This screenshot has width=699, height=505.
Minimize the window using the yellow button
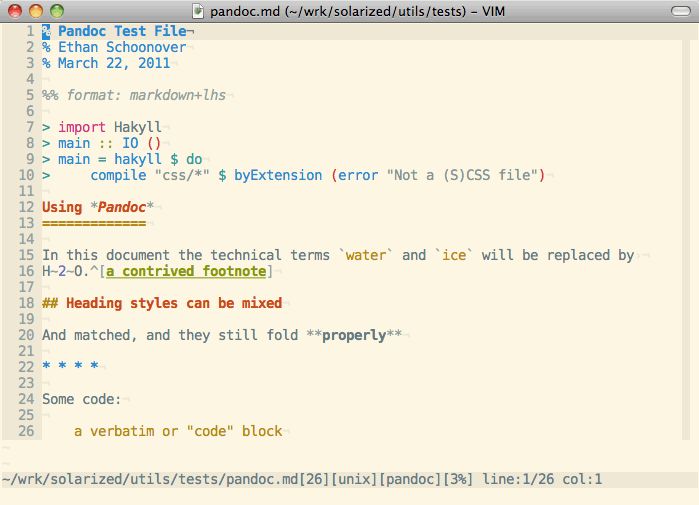click(x=35, y=11)
